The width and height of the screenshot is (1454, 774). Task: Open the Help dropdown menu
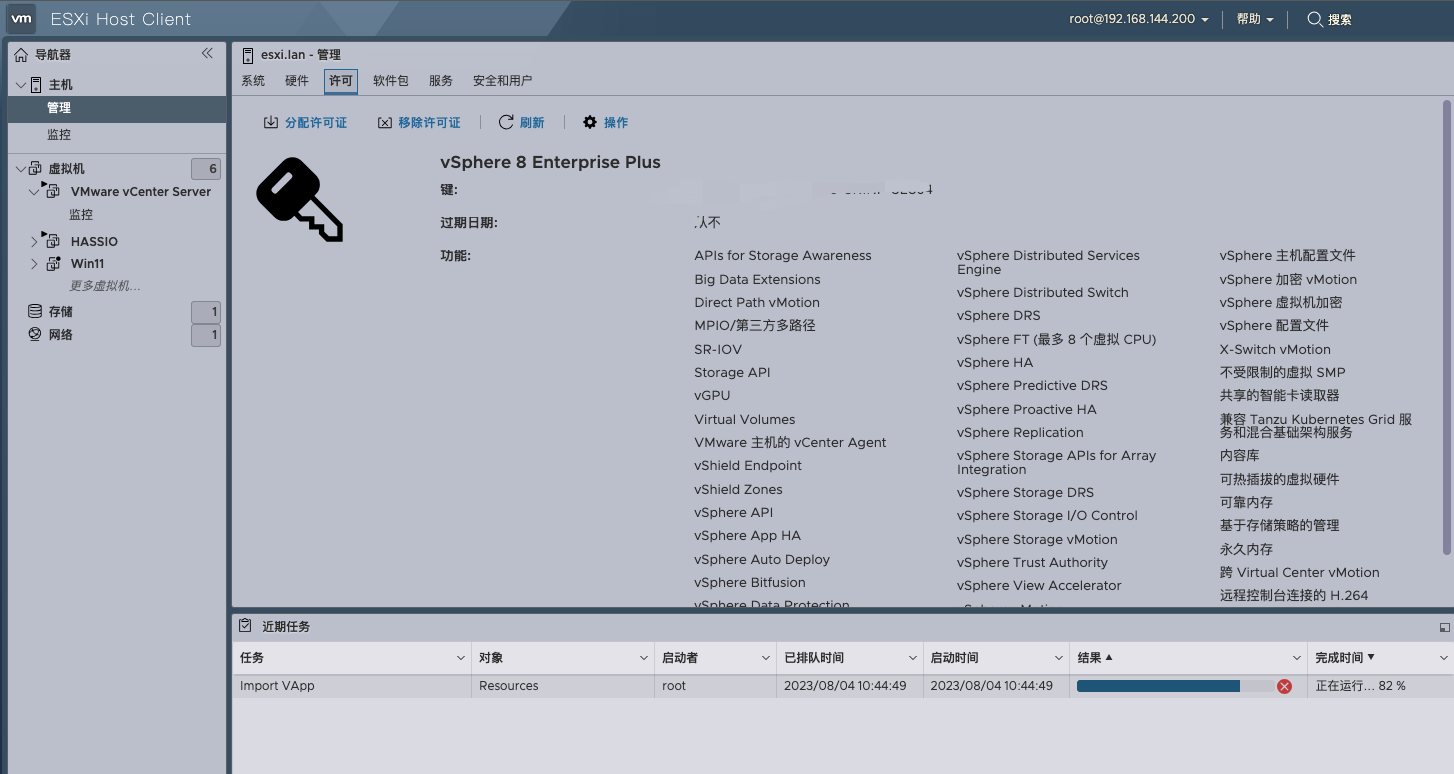tap(1255, 19)
